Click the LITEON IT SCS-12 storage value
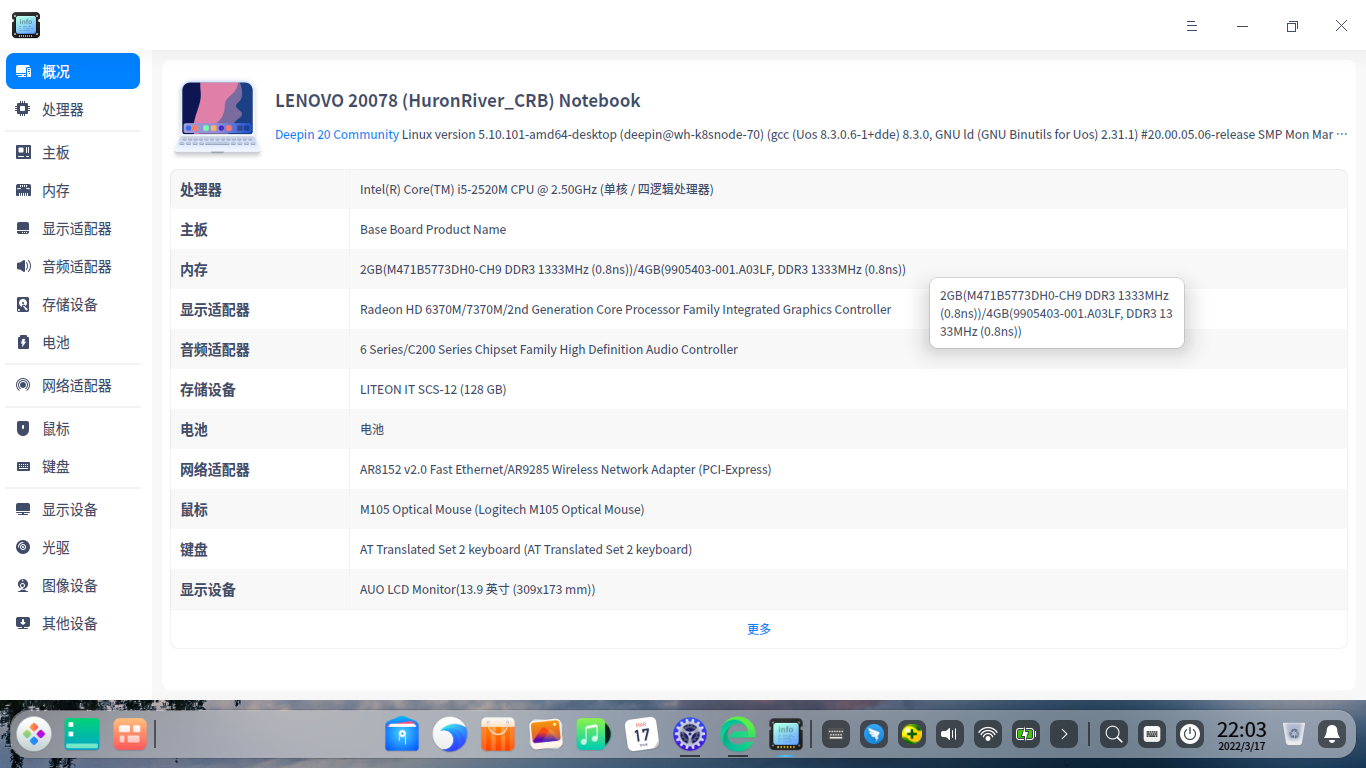The image size is (1366, 768). [x=433, y=389]
